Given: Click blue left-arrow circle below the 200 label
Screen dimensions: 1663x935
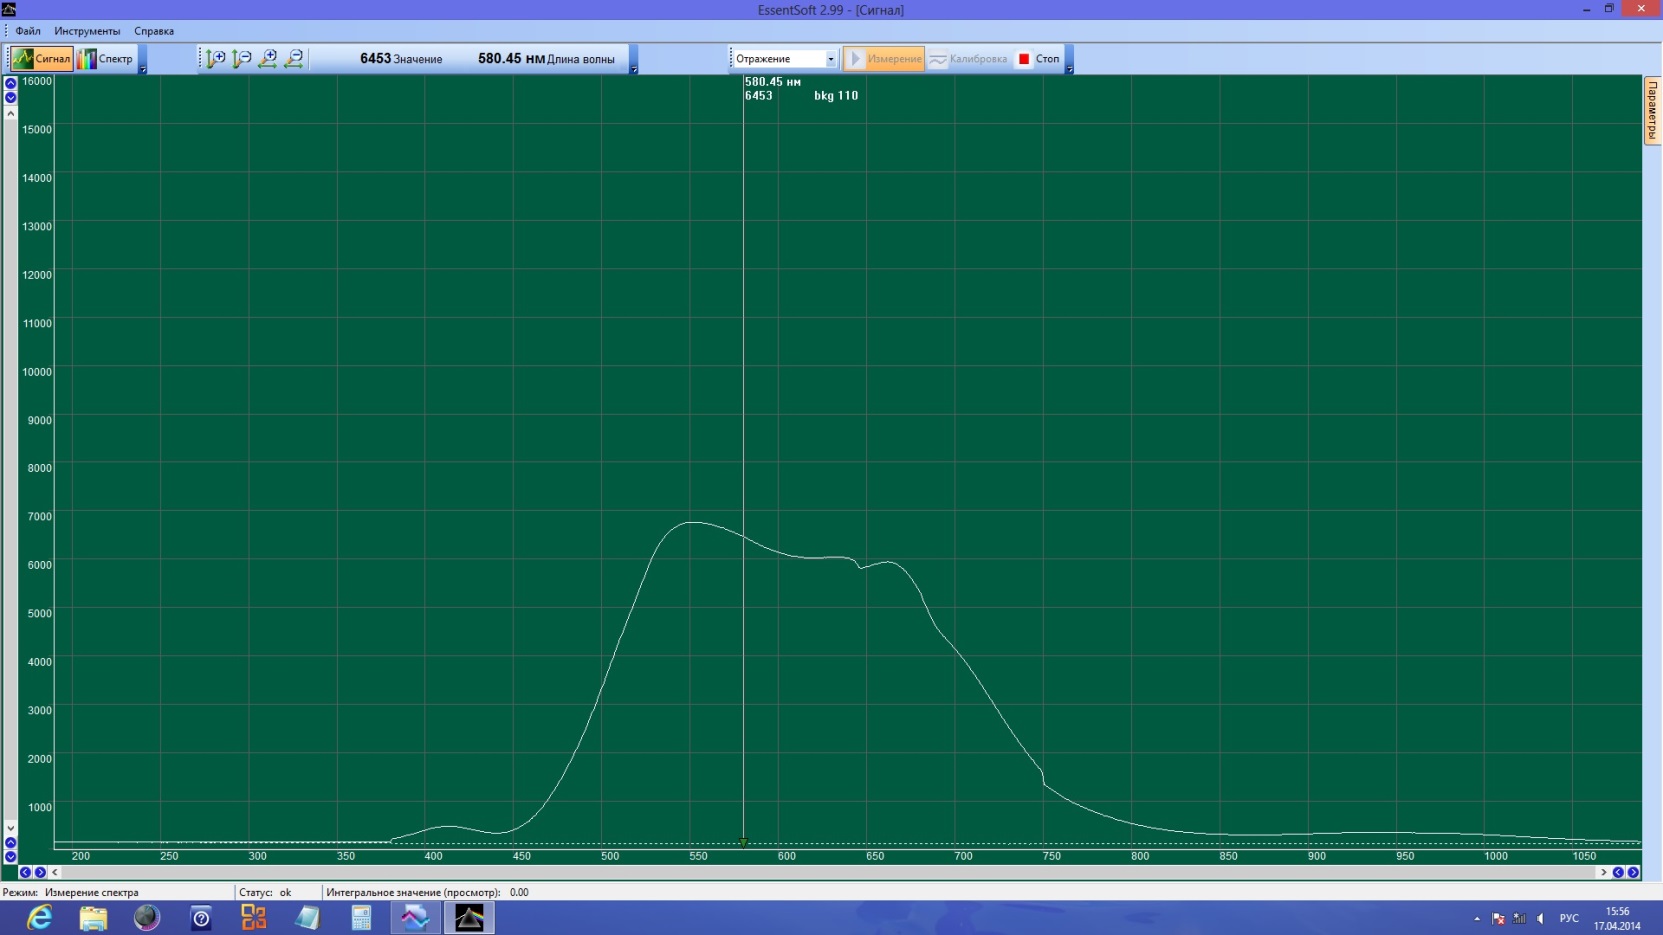Looking at the screenshot, I should click(25, 872).
